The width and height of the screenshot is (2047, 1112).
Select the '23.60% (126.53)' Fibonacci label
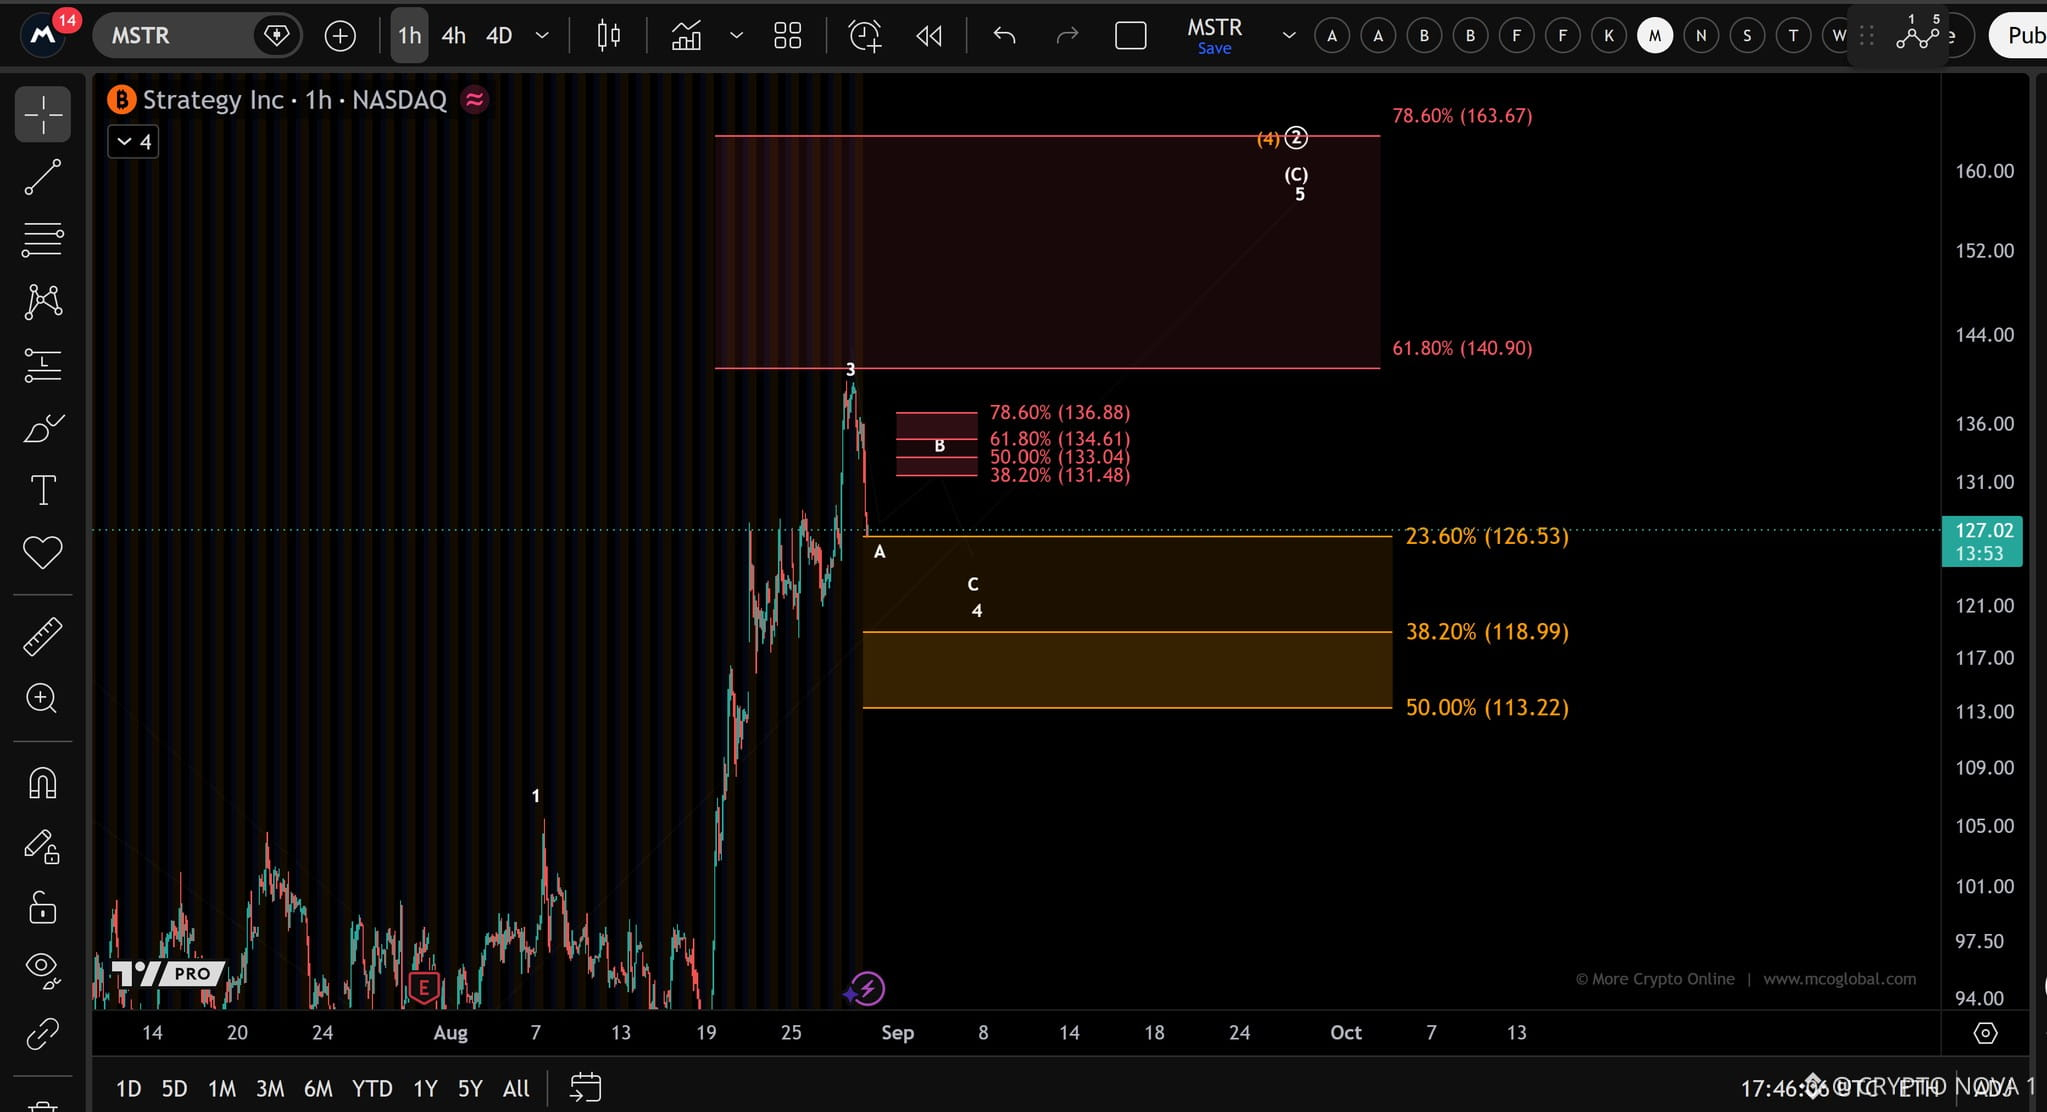point(1487,536)
